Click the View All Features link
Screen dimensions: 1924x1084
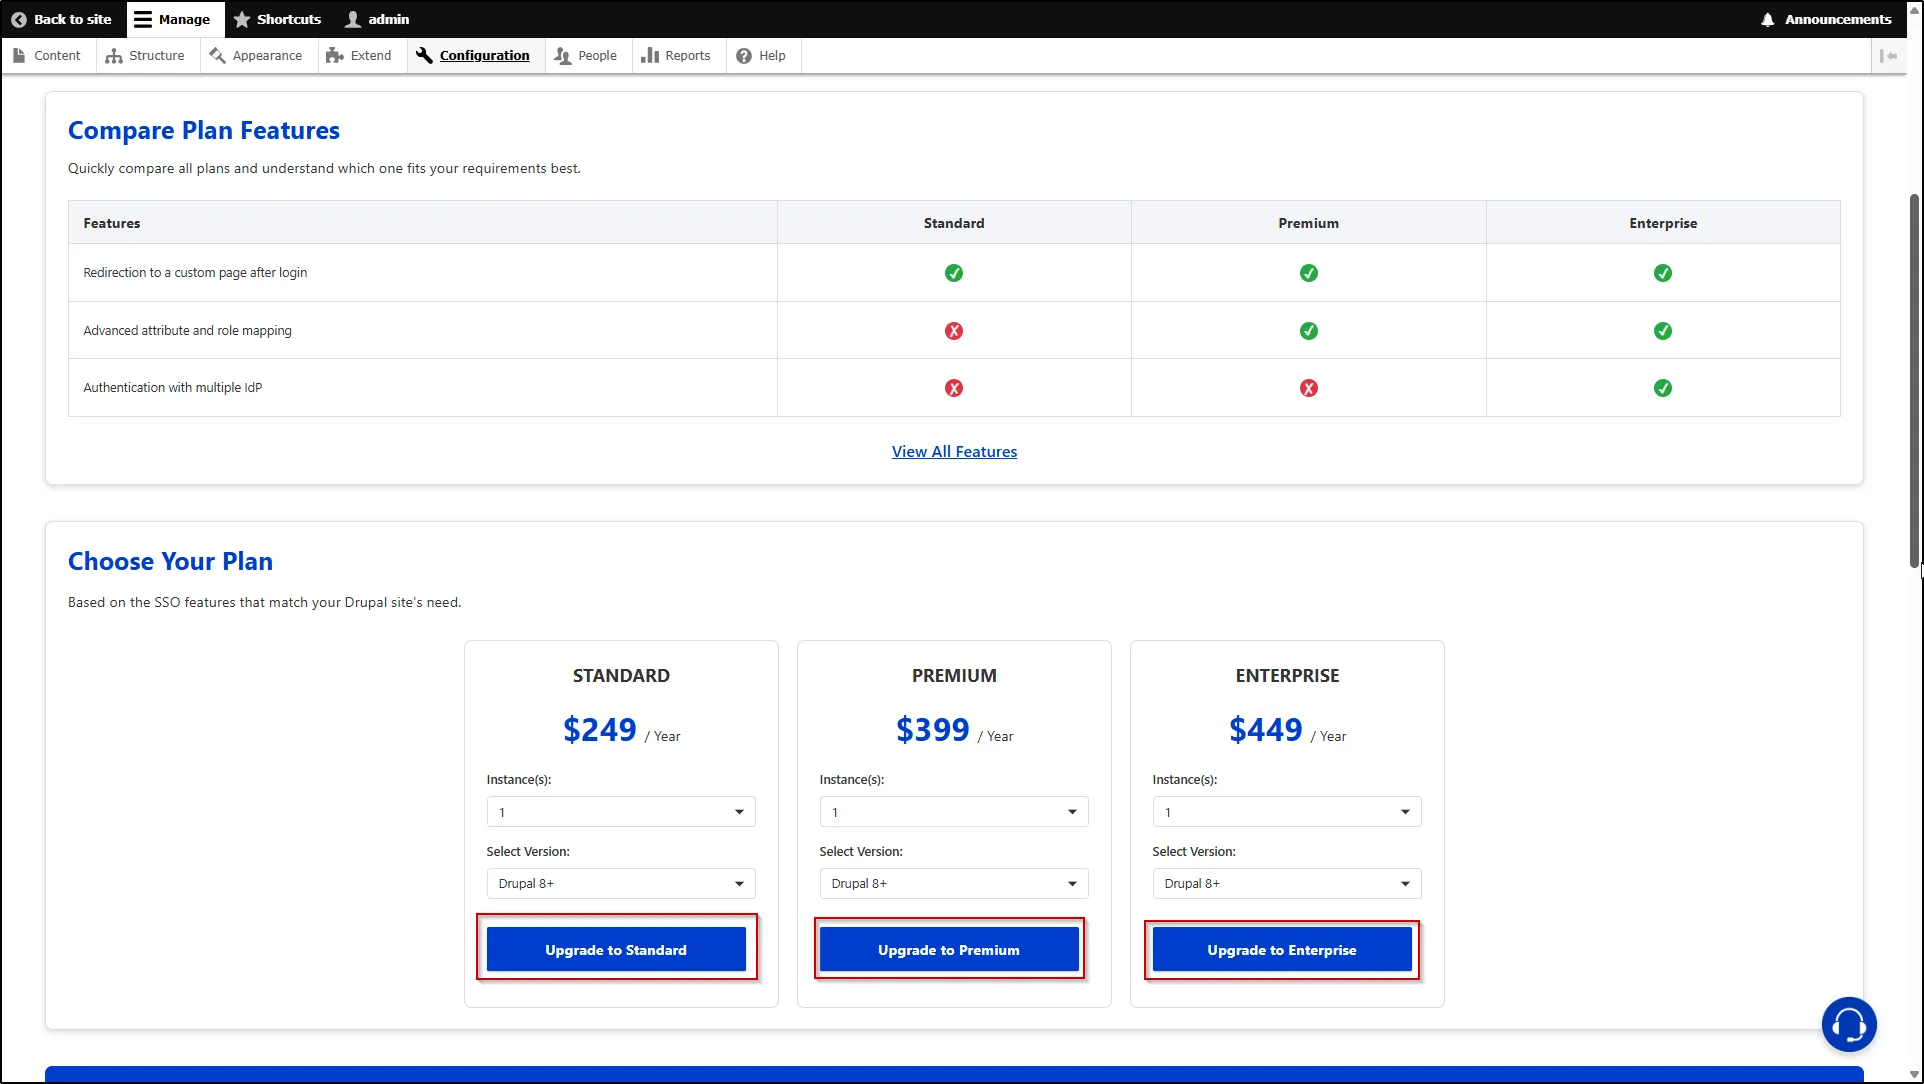click(954, 452)
